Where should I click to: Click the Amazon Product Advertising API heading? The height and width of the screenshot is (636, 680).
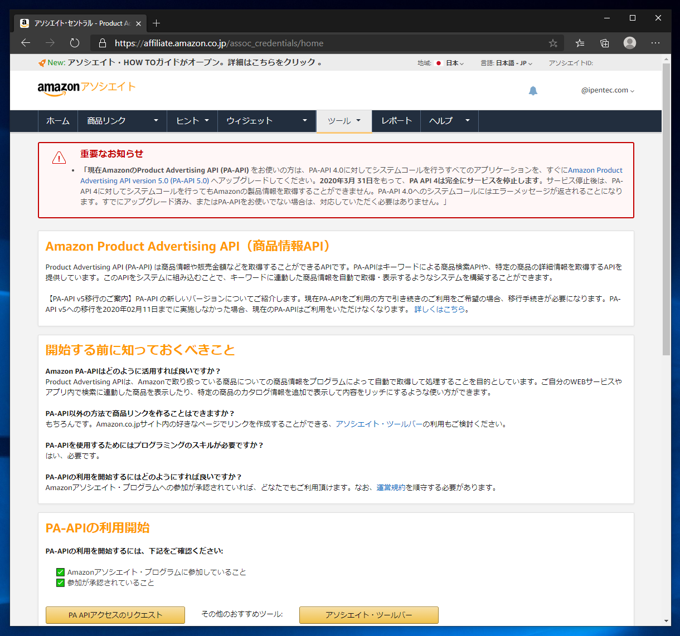pyautogui.click(x=189, y=246)
